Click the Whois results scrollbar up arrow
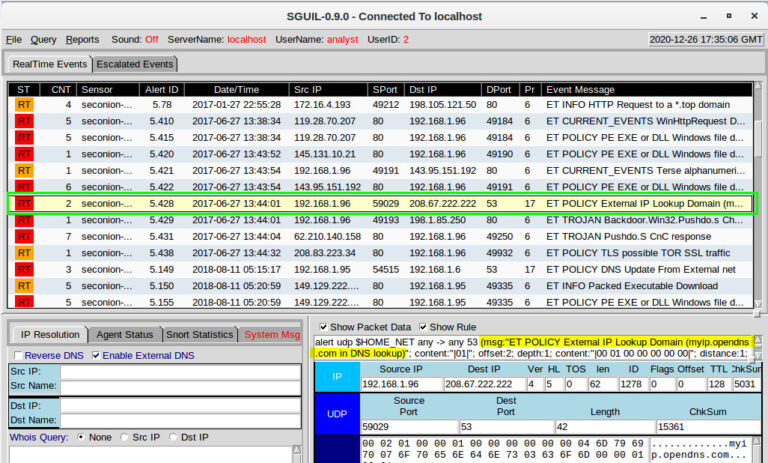Image resolution: width=768 pixels, height=463 pixels. (x=296, y=449)
